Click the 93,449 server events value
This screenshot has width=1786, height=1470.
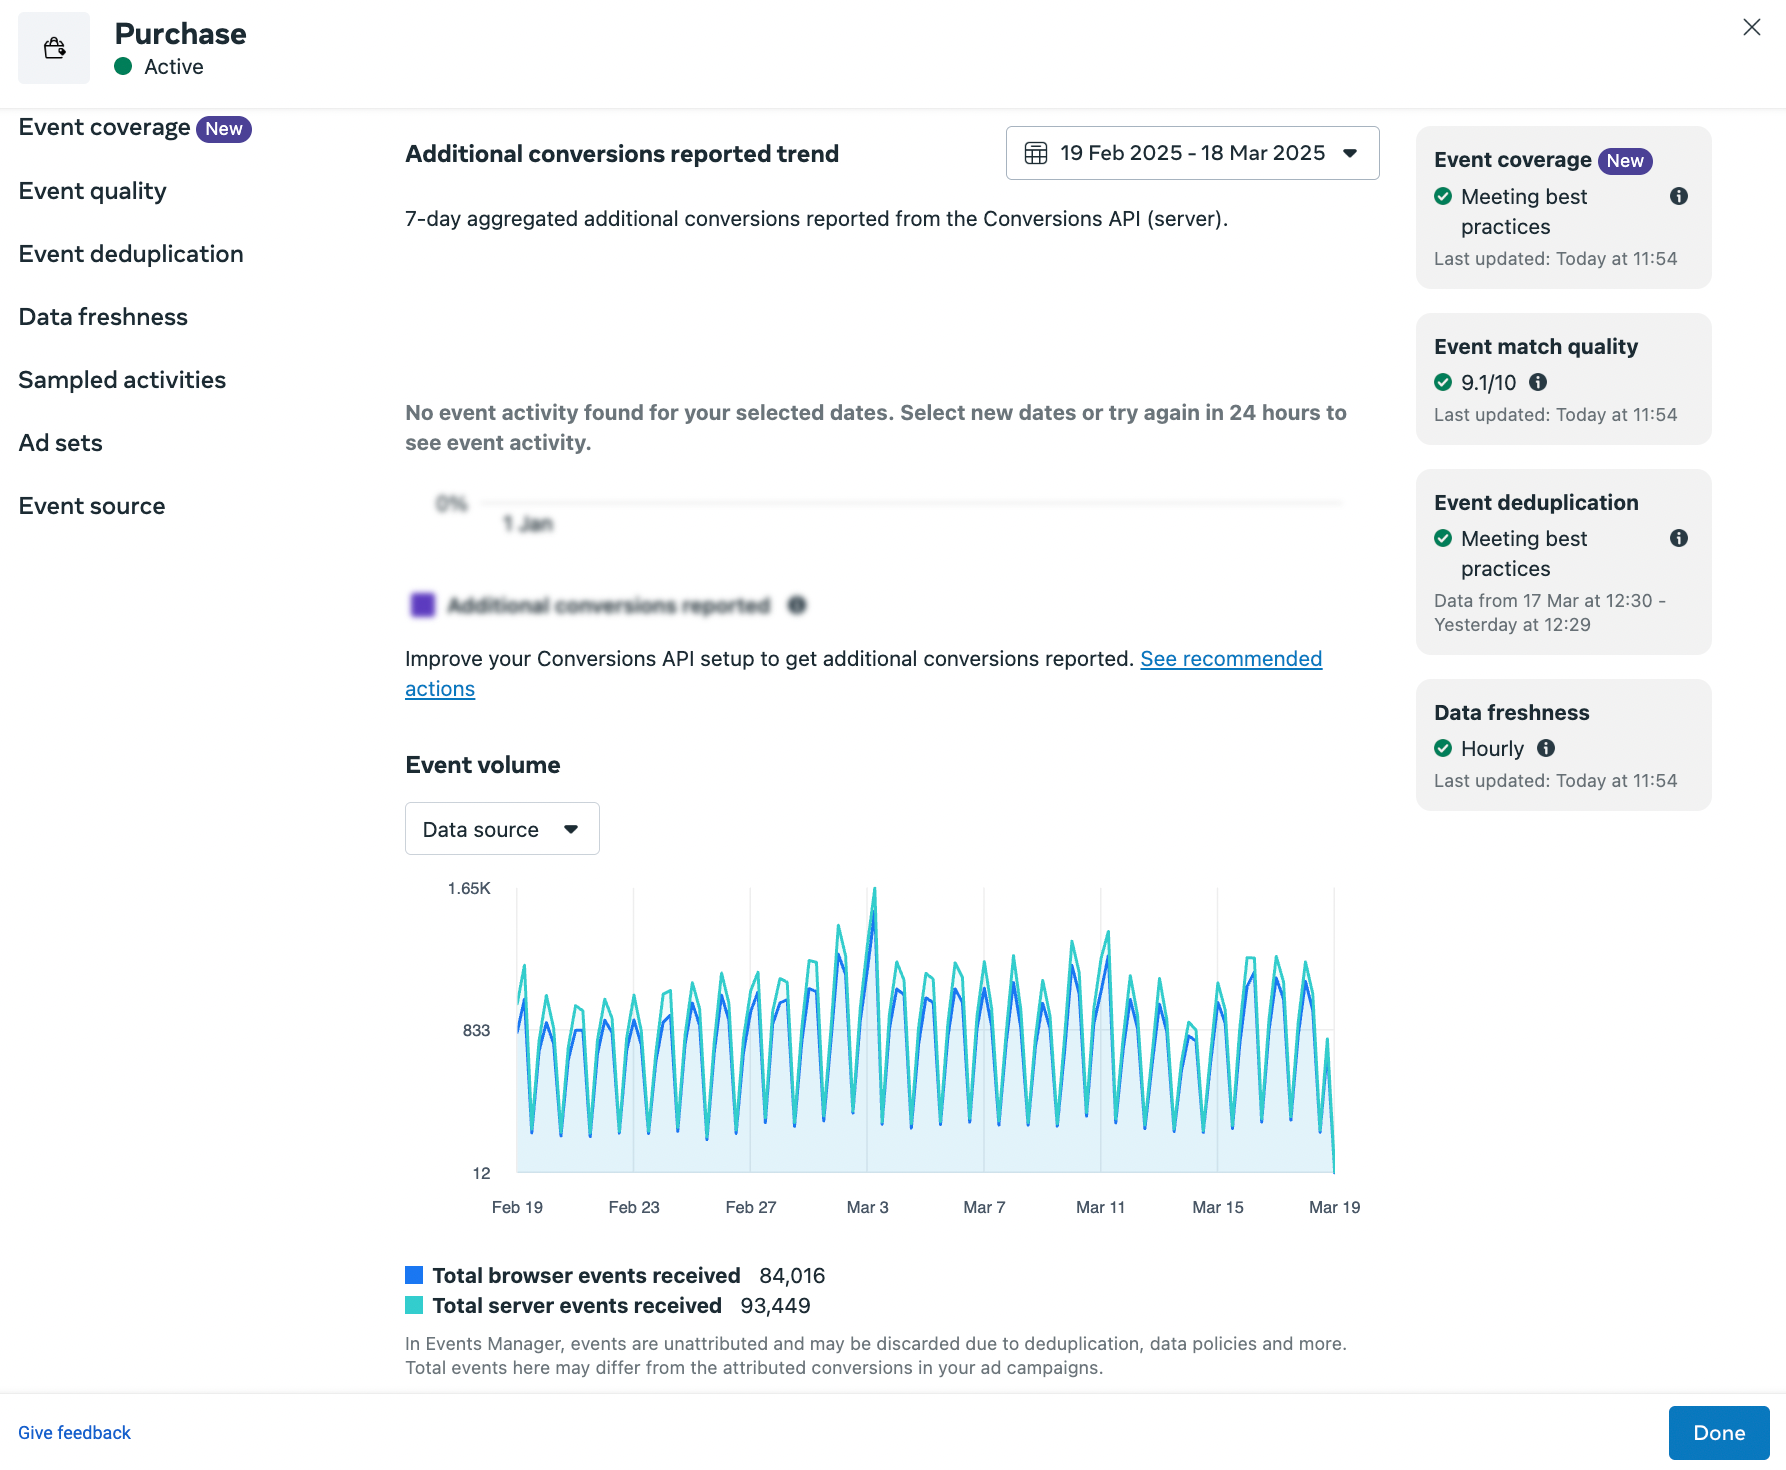(x=775, y=1306)
